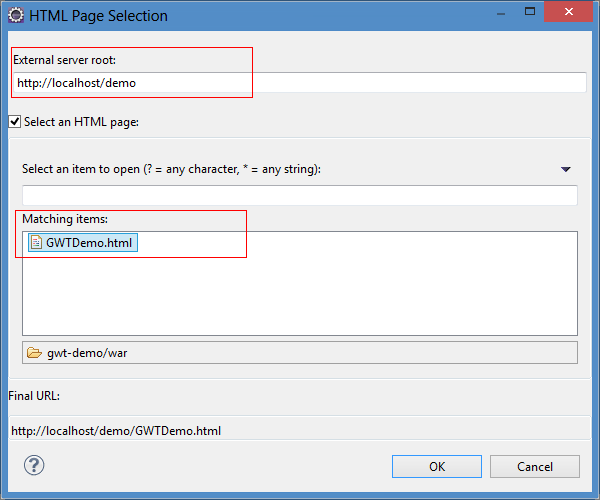Click the Final URL text field

pyautogui.click(x=300, y=431)
